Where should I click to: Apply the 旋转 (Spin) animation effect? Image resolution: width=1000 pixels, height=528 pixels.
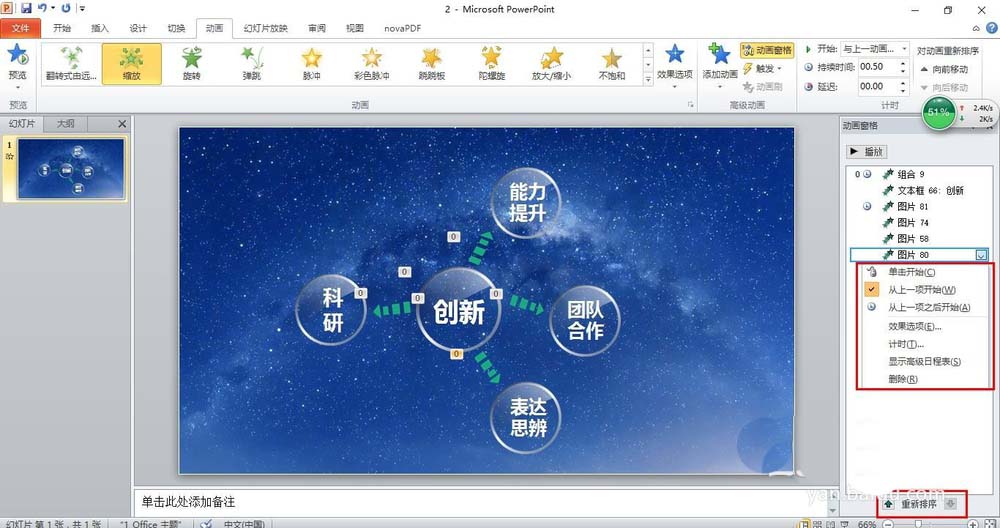[x=191, y=63]
